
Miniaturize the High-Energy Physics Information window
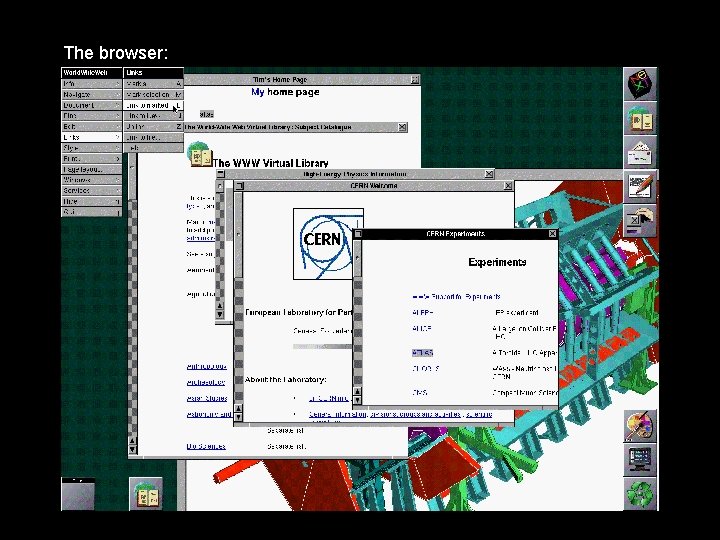[221, 174]
